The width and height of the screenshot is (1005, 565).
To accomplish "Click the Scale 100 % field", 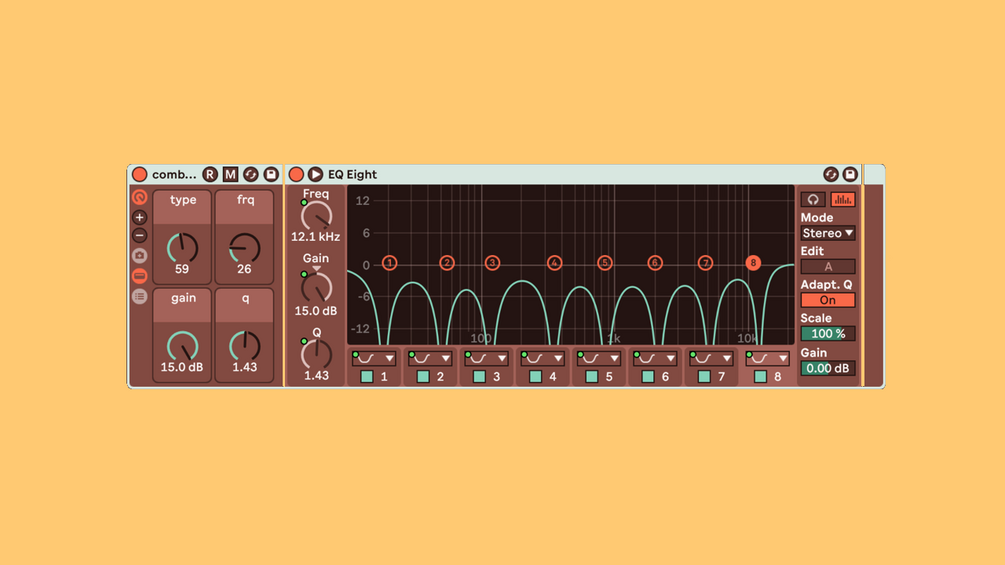I will (x=828, y=334).
